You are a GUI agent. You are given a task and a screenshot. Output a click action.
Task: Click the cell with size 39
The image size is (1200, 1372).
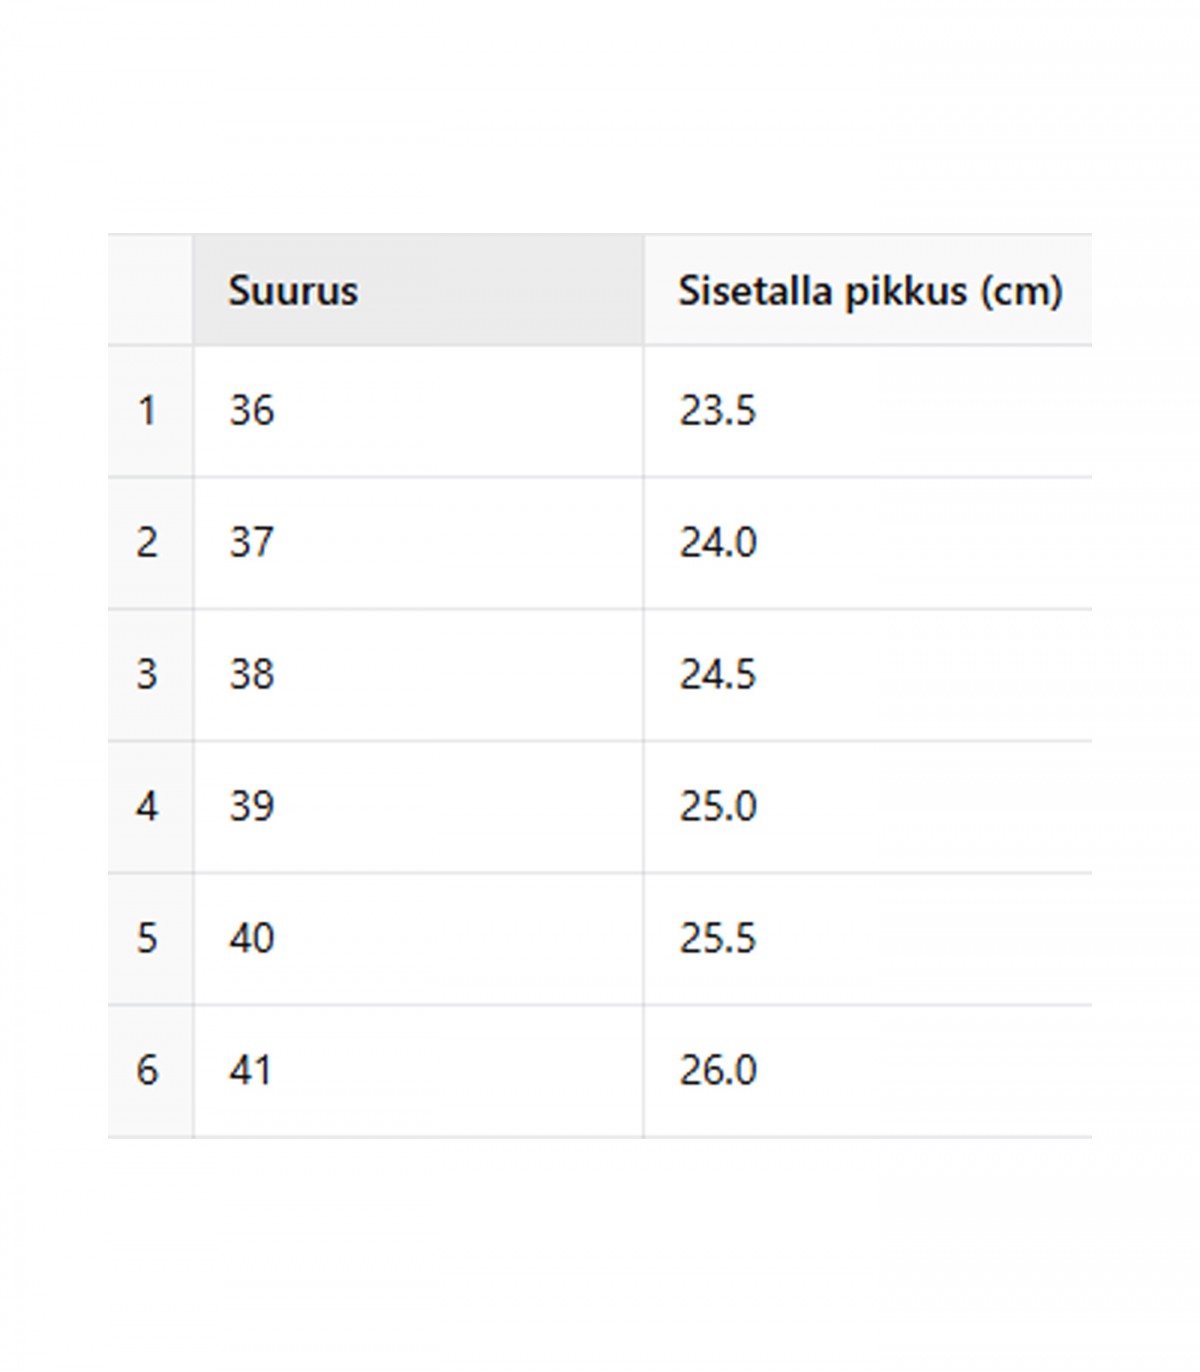click(418, 807)
